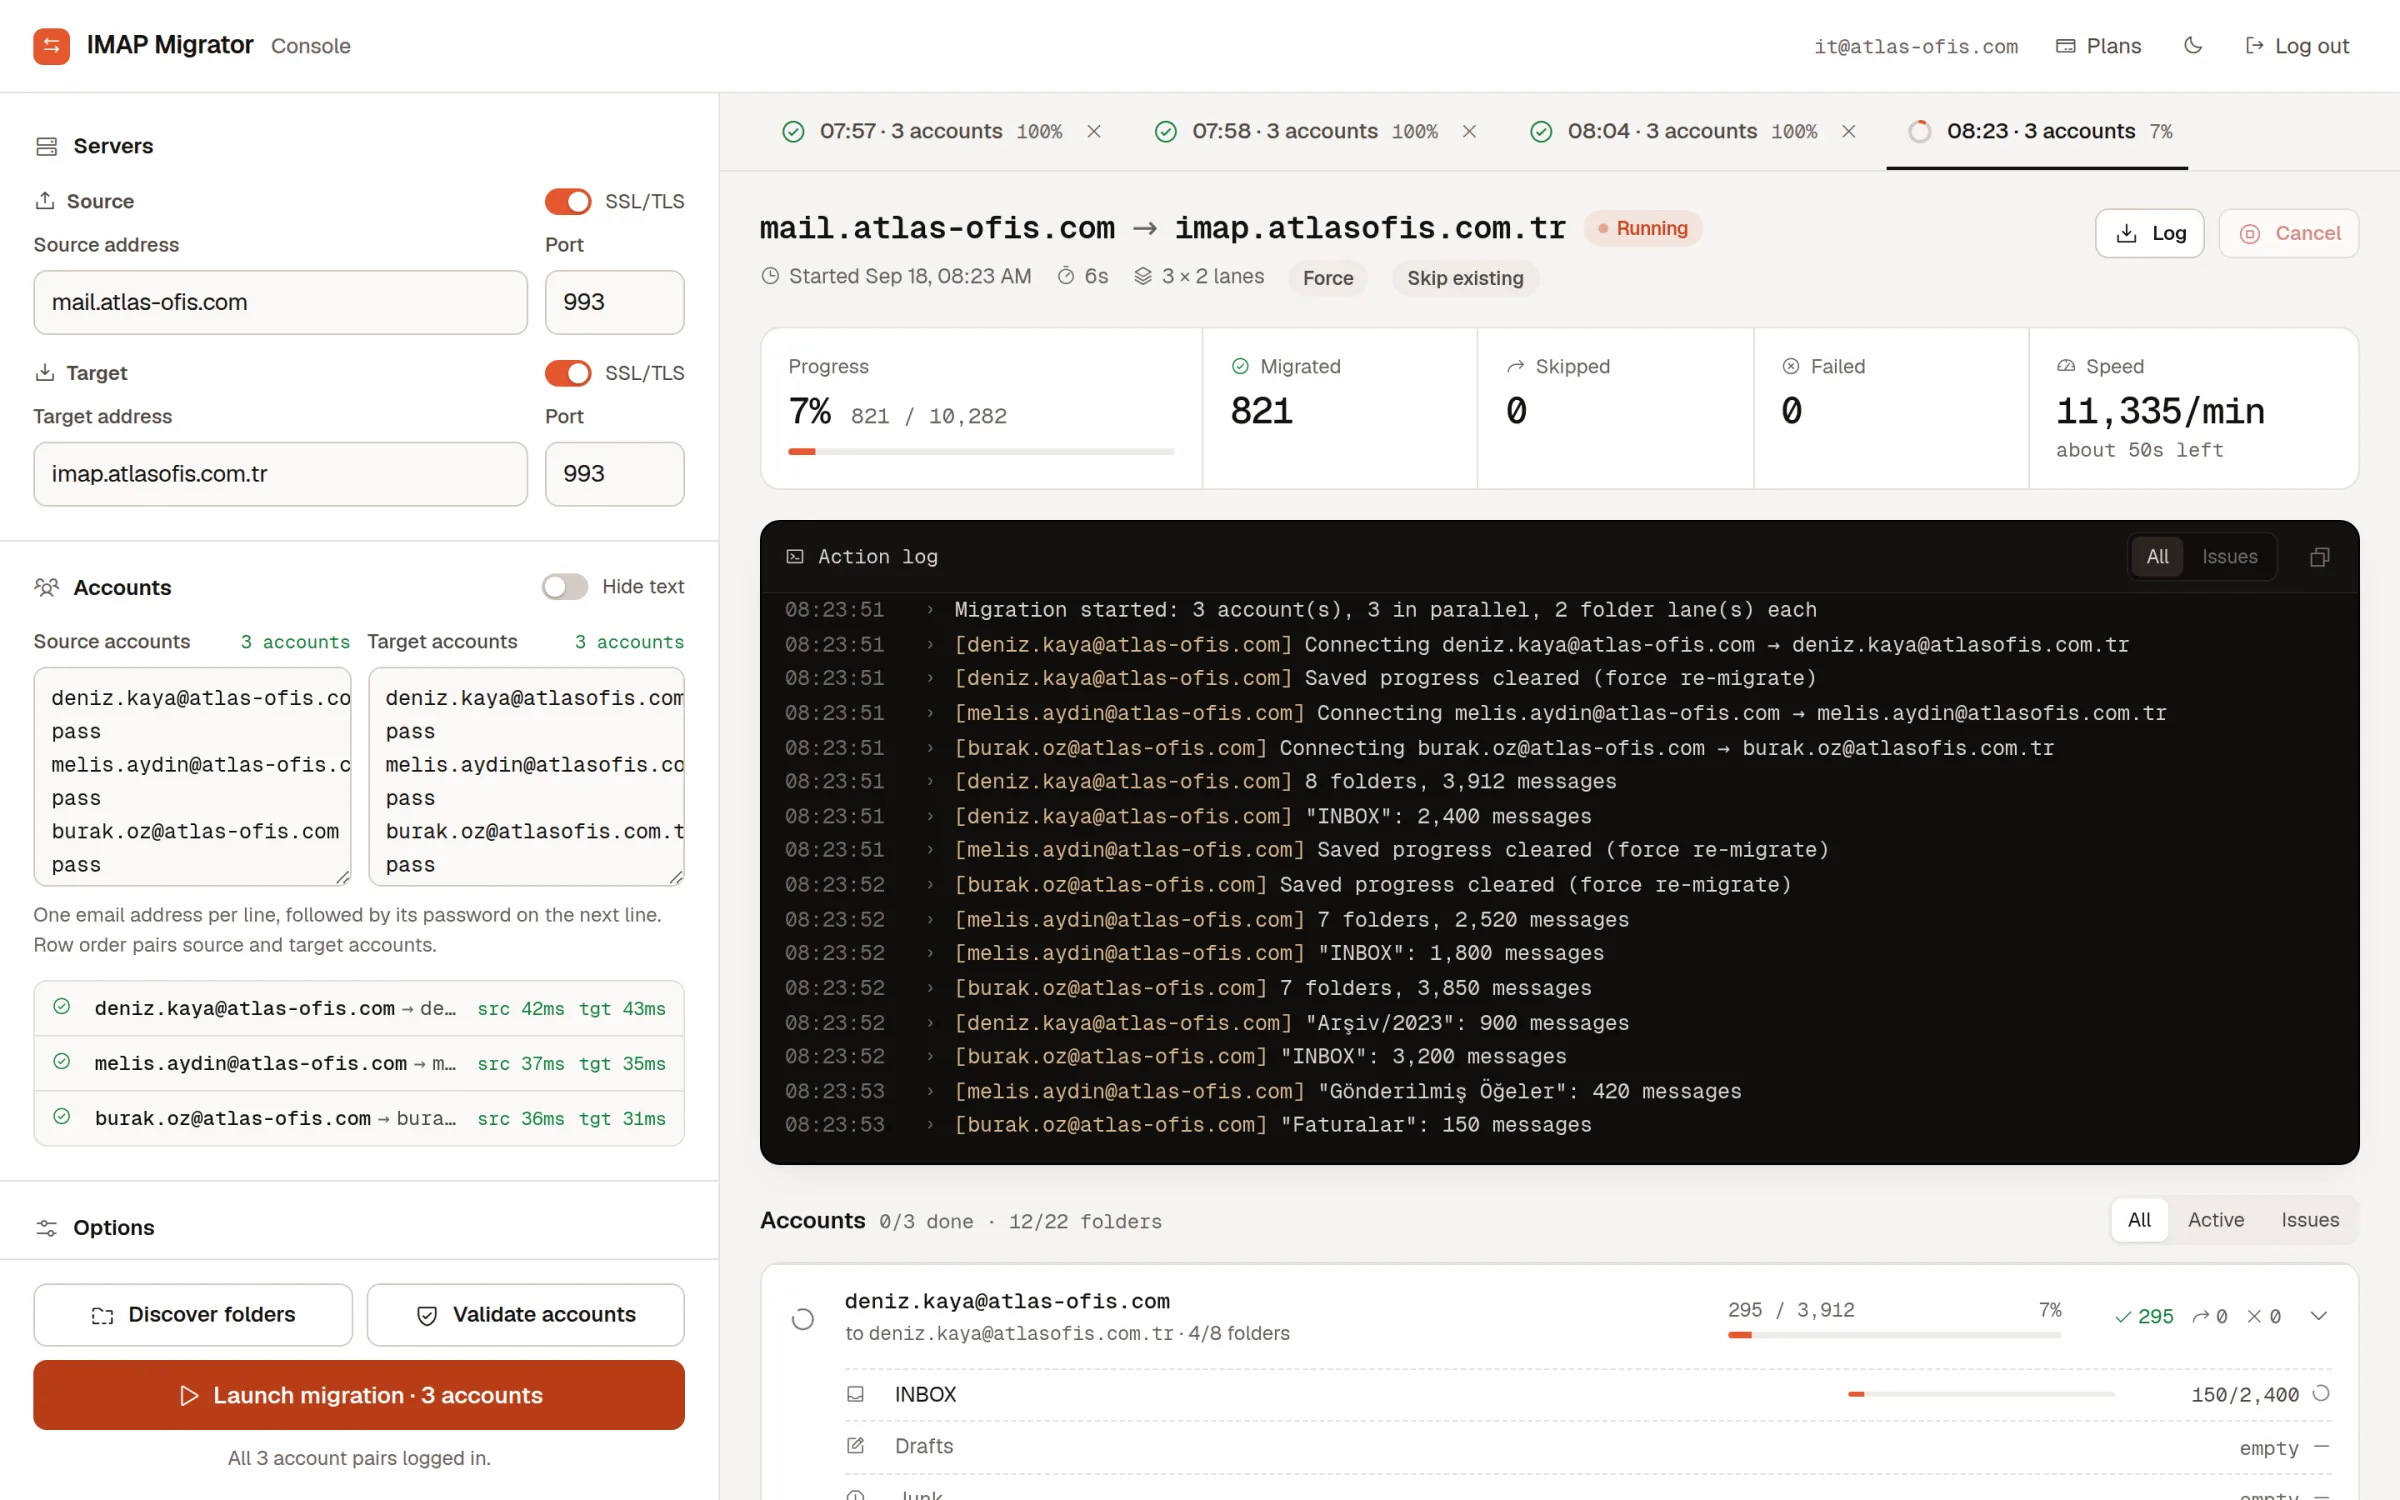Click into Source accounts textarea
Image resolution: width=2400 pixels, height=1500 pixels.
tap(192, 777)
